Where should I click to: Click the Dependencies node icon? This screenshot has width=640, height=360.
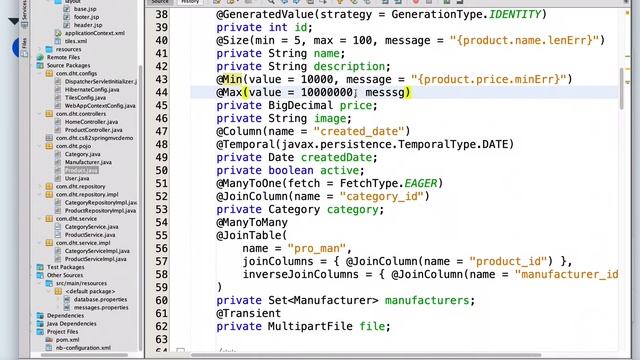40,316
